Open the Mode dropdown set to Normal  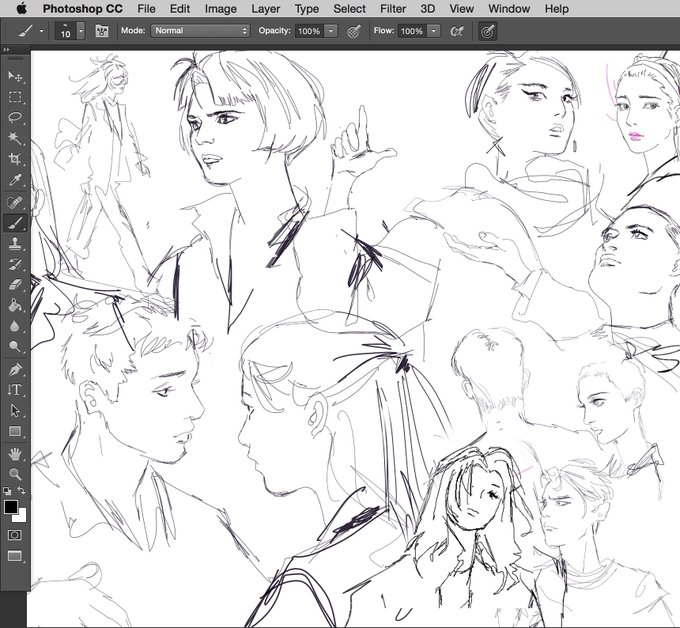[x=200, y=31]
